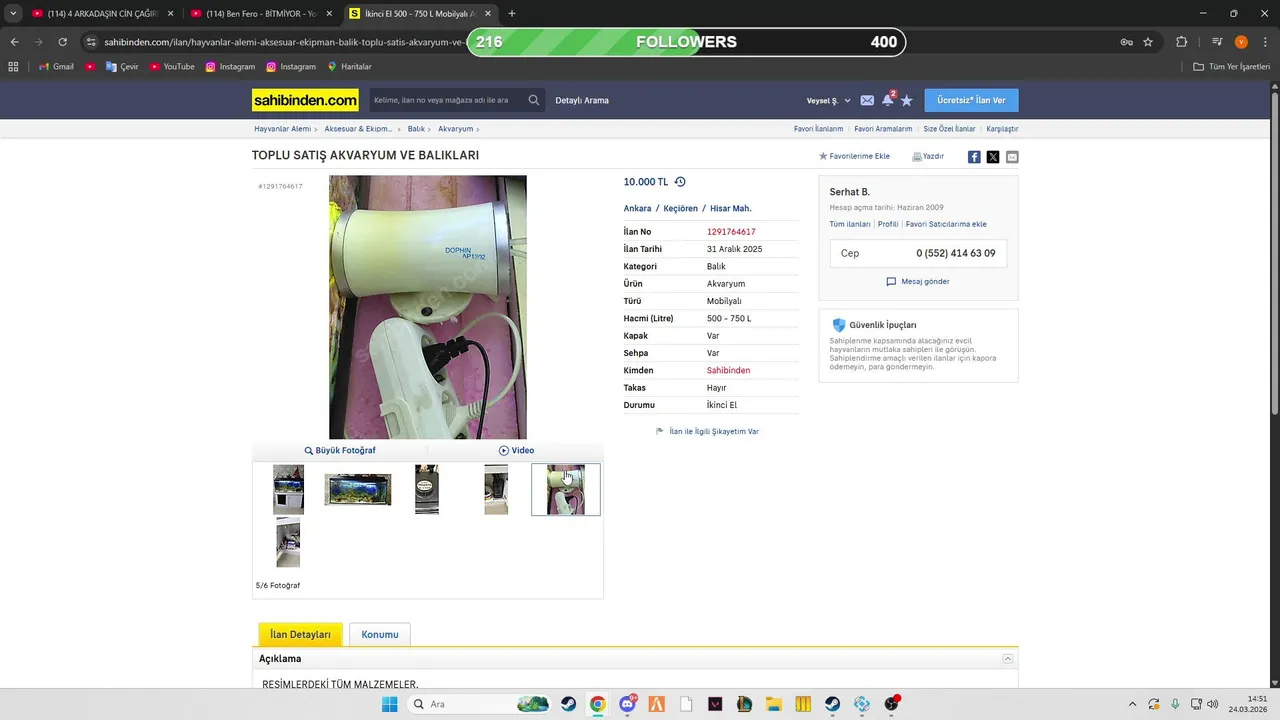Open Büyük Fotoğraf view

click(340, 450)
